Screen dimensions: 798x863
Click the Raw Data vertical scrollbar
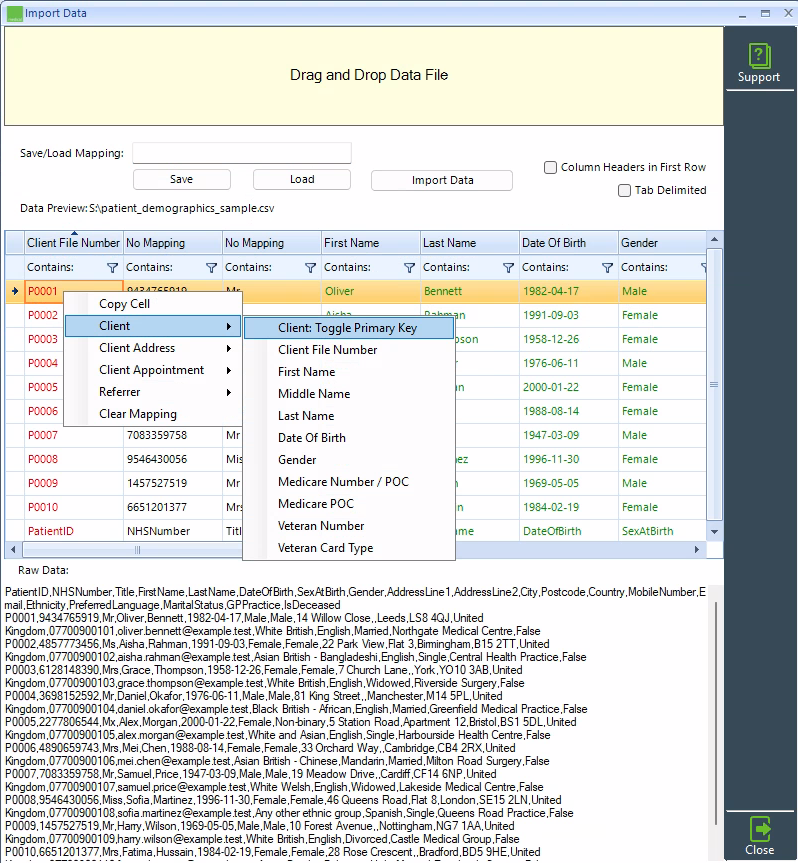pyautogui.click(x=715, y=713)
